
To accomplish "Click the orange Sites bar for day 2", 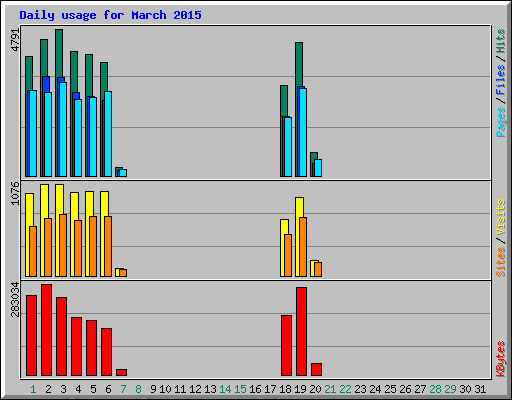I will [48, 247].
